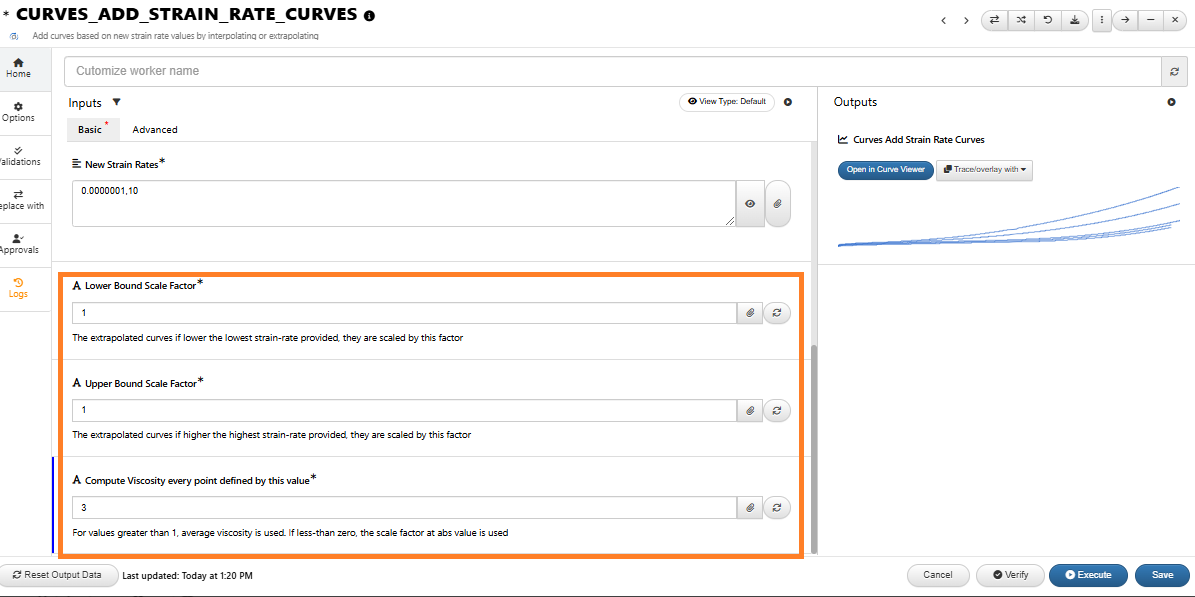The height and width of the screenshot is (597, 1195).
Task: Click refresh icon beside Upper Bound Scale Factor
Action: pos(777,411)
